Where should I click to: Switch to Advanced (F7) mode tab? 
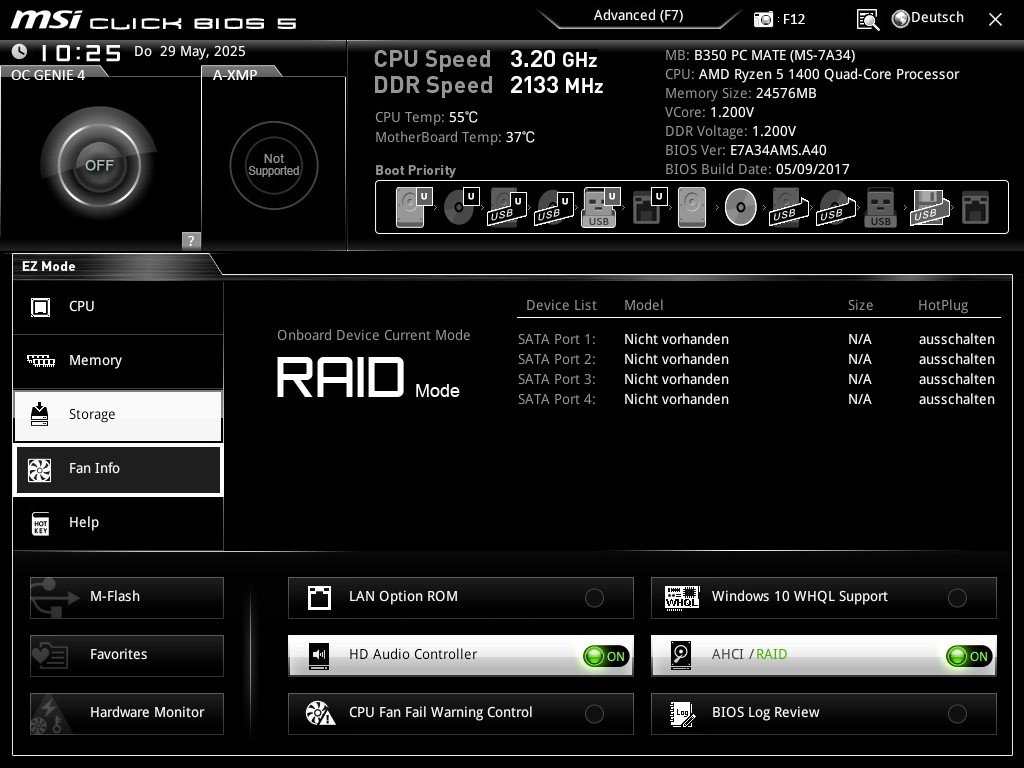tap(638, 16)
